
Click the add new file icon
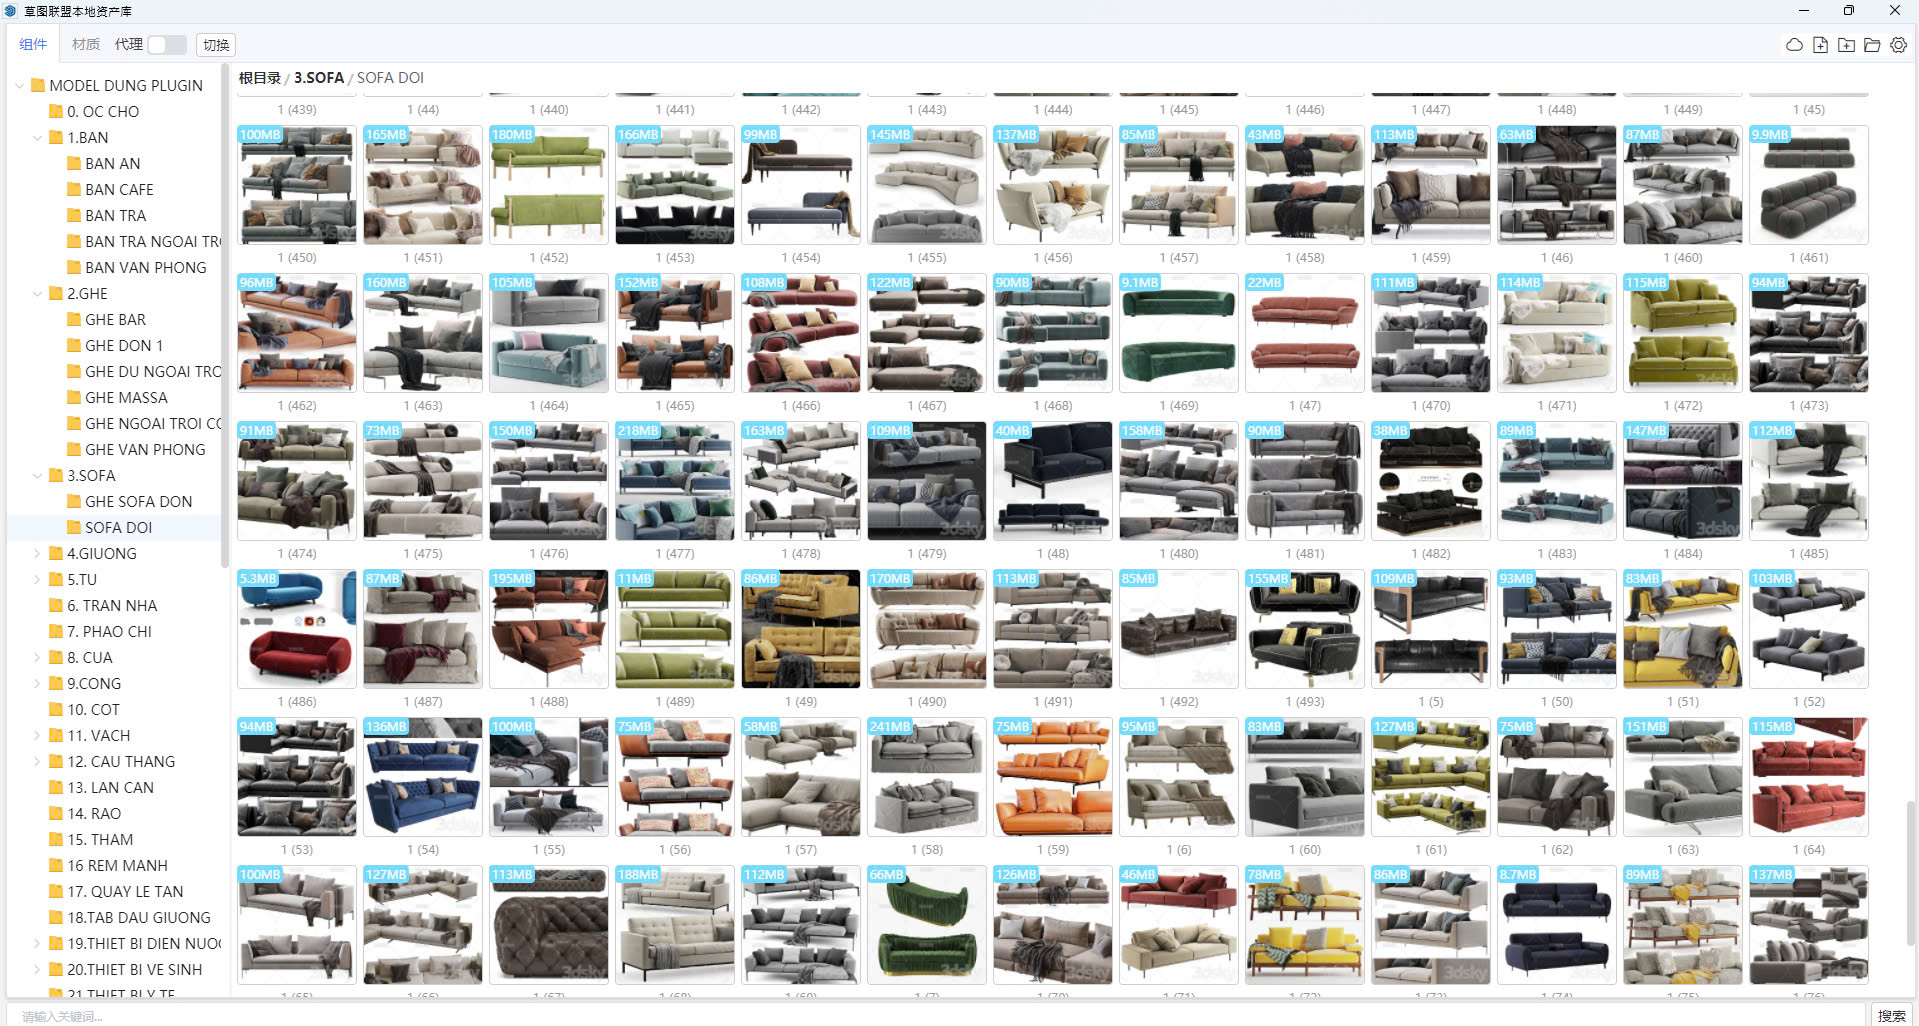pyautogui.click(x=1820, y=45)
